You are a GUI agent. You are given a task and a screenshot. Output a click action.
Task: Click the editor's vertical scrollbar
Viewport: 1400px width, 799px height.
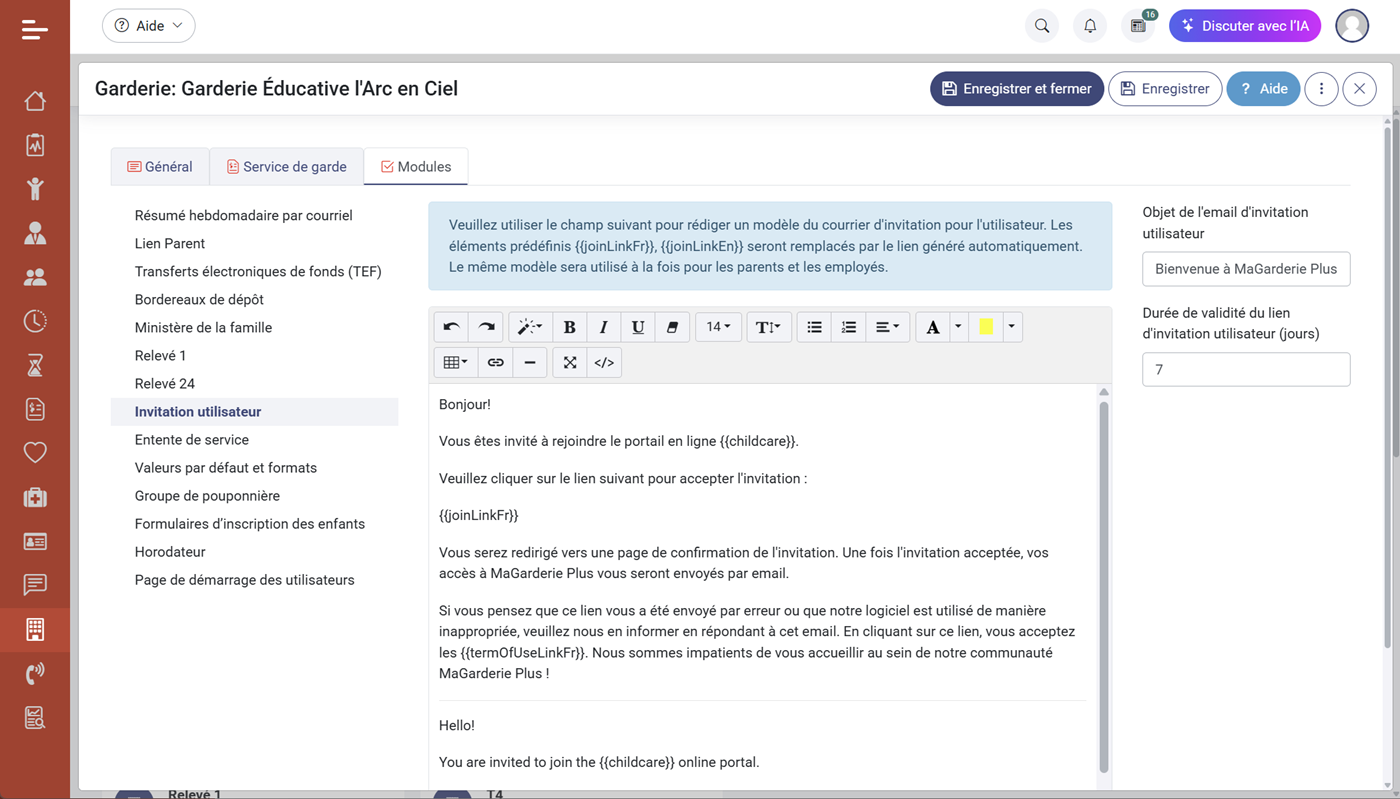pyautogui.click(x=1104, y=585)
